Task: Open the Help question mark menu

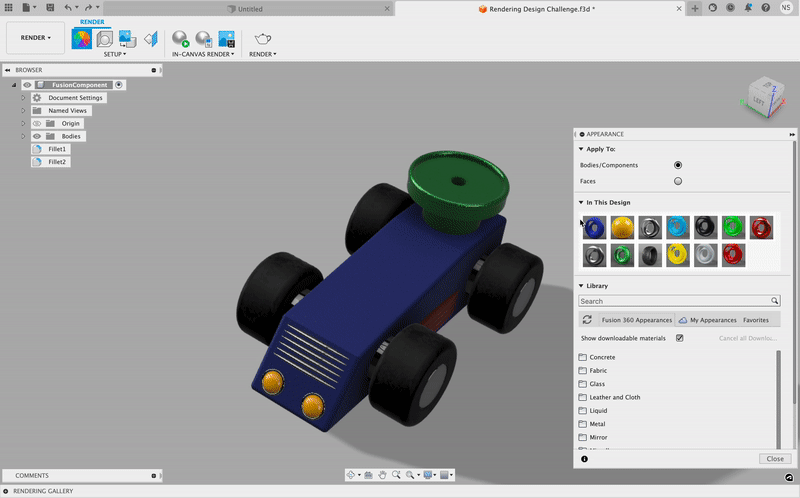Action: [766, 8]
